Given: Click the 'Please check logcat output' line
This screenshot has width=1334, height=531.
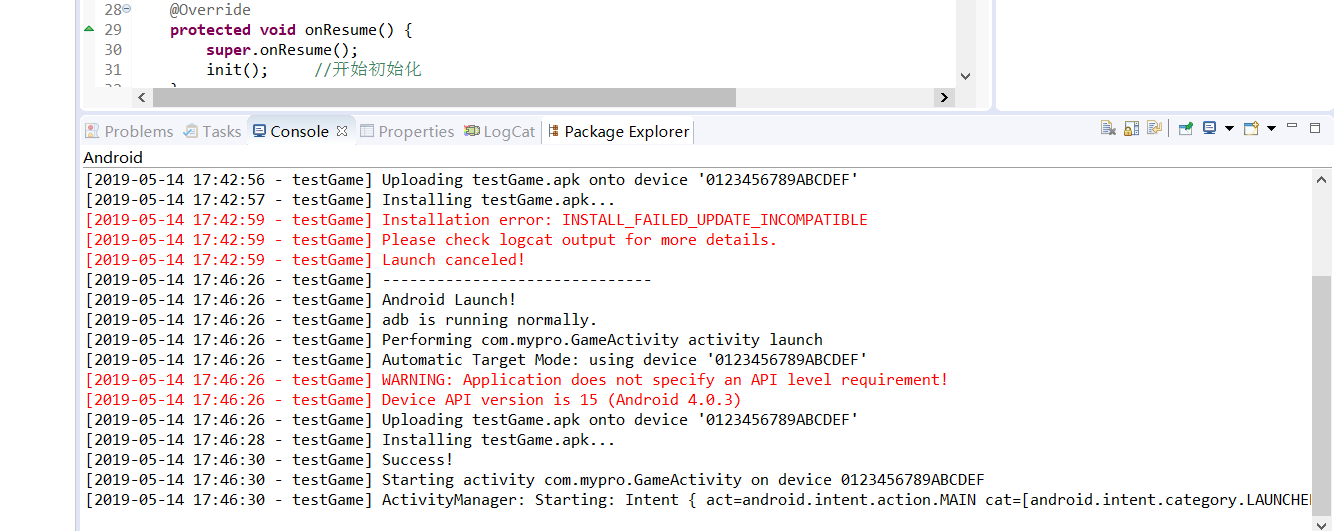Looking at the screenshot, I should tap(431, 240).
